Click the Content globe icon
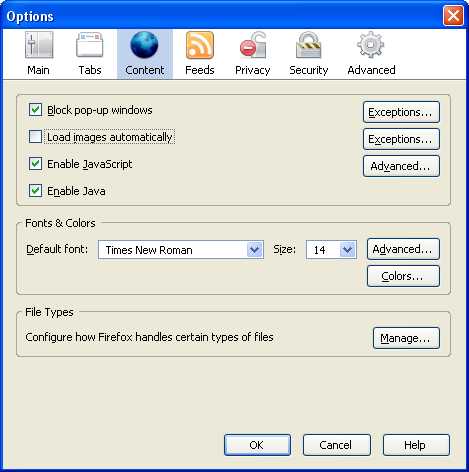The image size is (469, 472). (x=144, y=45)
